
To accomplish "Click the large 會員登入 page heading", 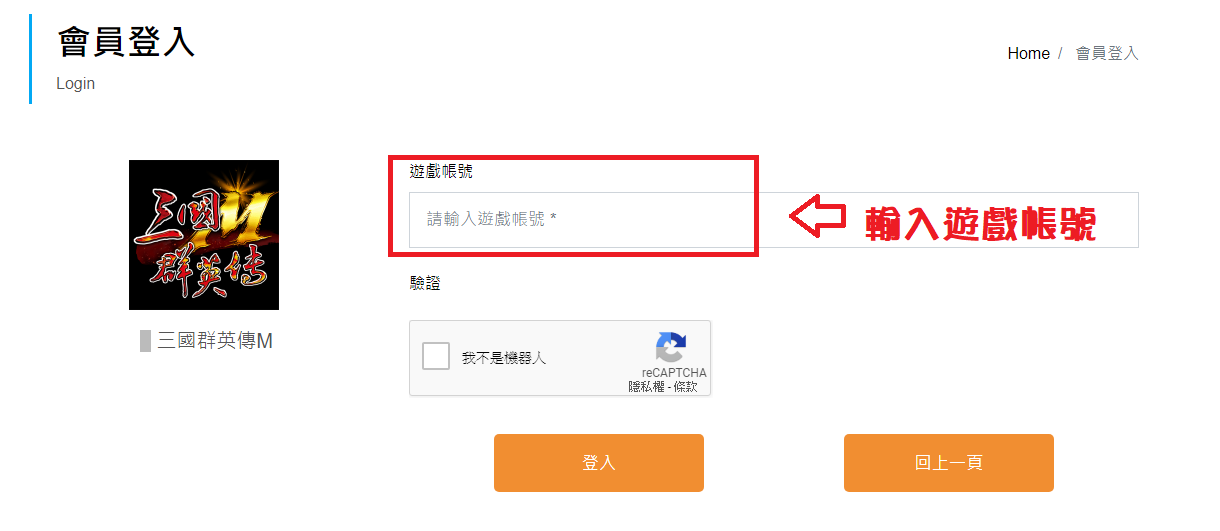I will pyautogui.click(x=126, y=42).
